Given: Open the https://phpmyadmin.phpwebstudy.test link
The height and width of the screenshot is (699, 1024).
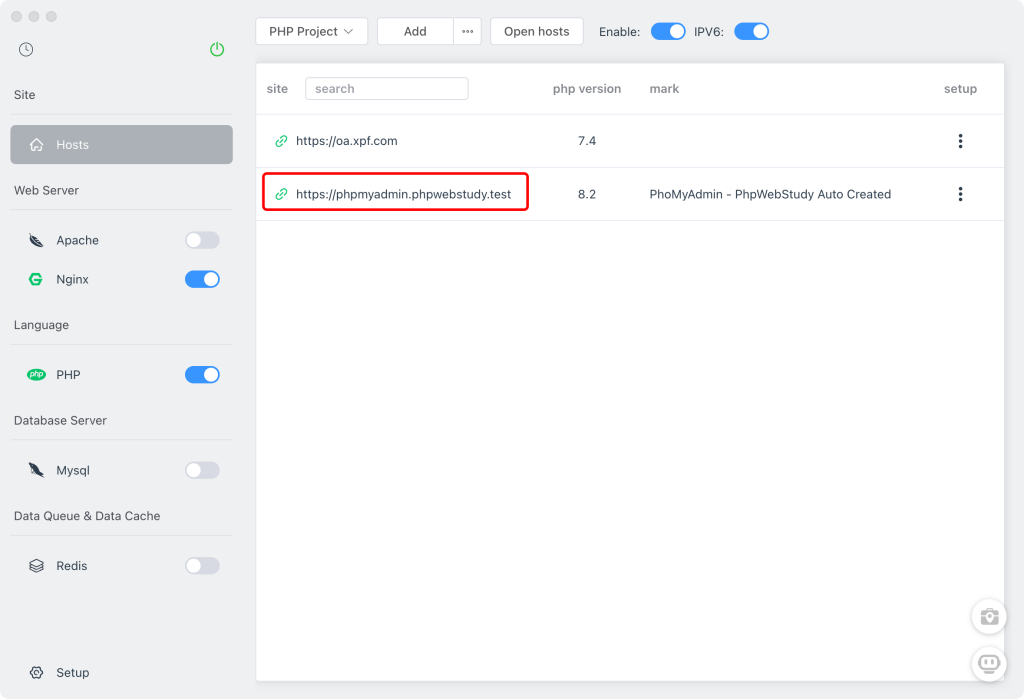Looking at the screenshot, I should 403,194.
